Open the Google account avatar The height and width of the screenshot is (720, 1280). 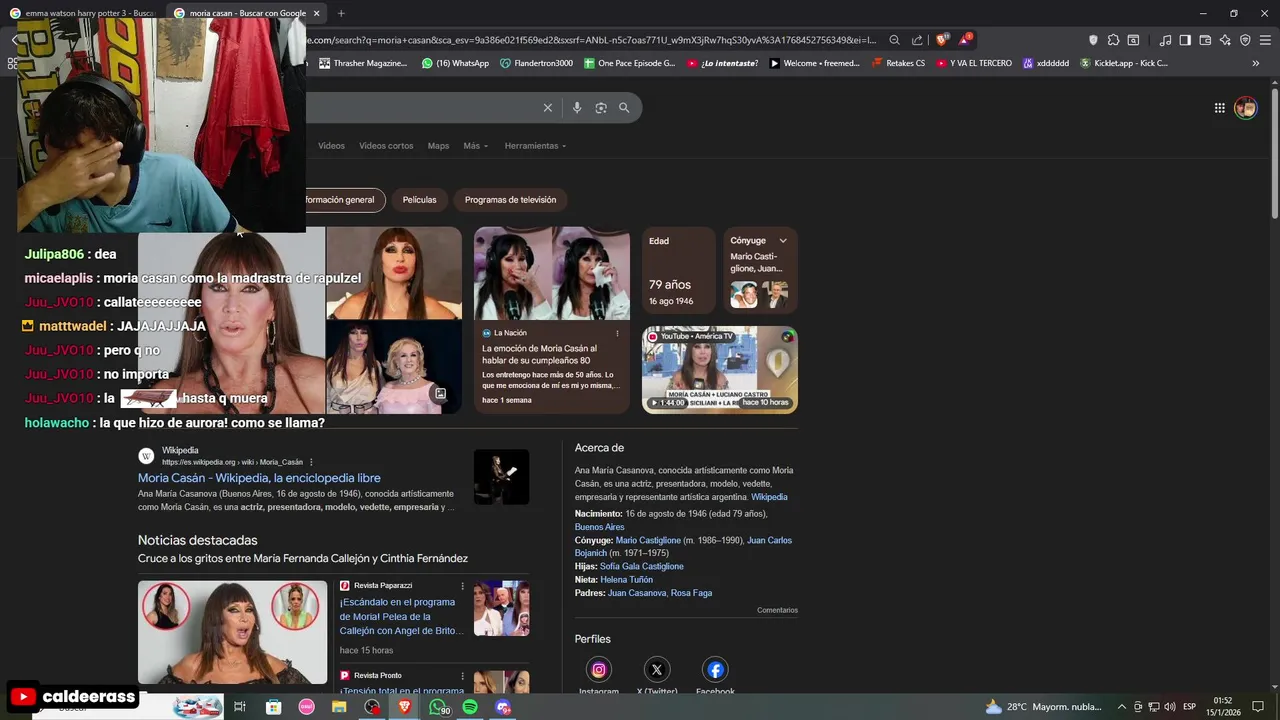click(1245, 108)
